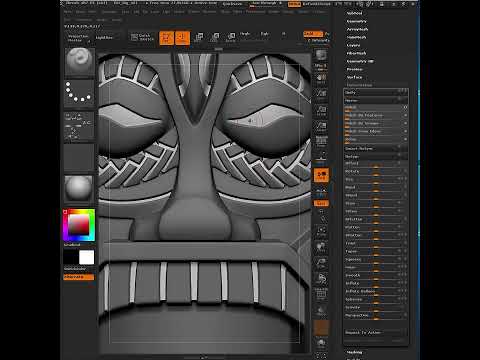Activate the Quick Sketch tool
The width and height of the screenshot is (480, 360).
(142, 37)
